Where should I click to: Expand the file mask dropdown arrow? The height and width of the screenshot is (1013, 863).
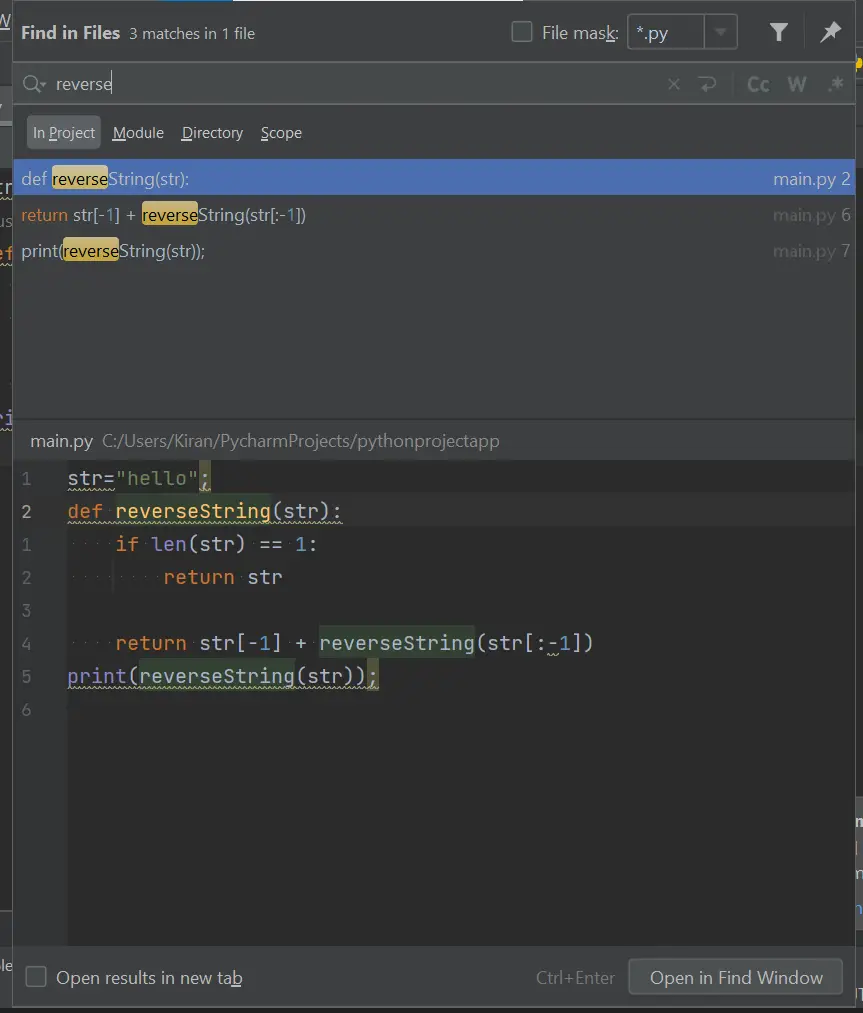point(720,33)
